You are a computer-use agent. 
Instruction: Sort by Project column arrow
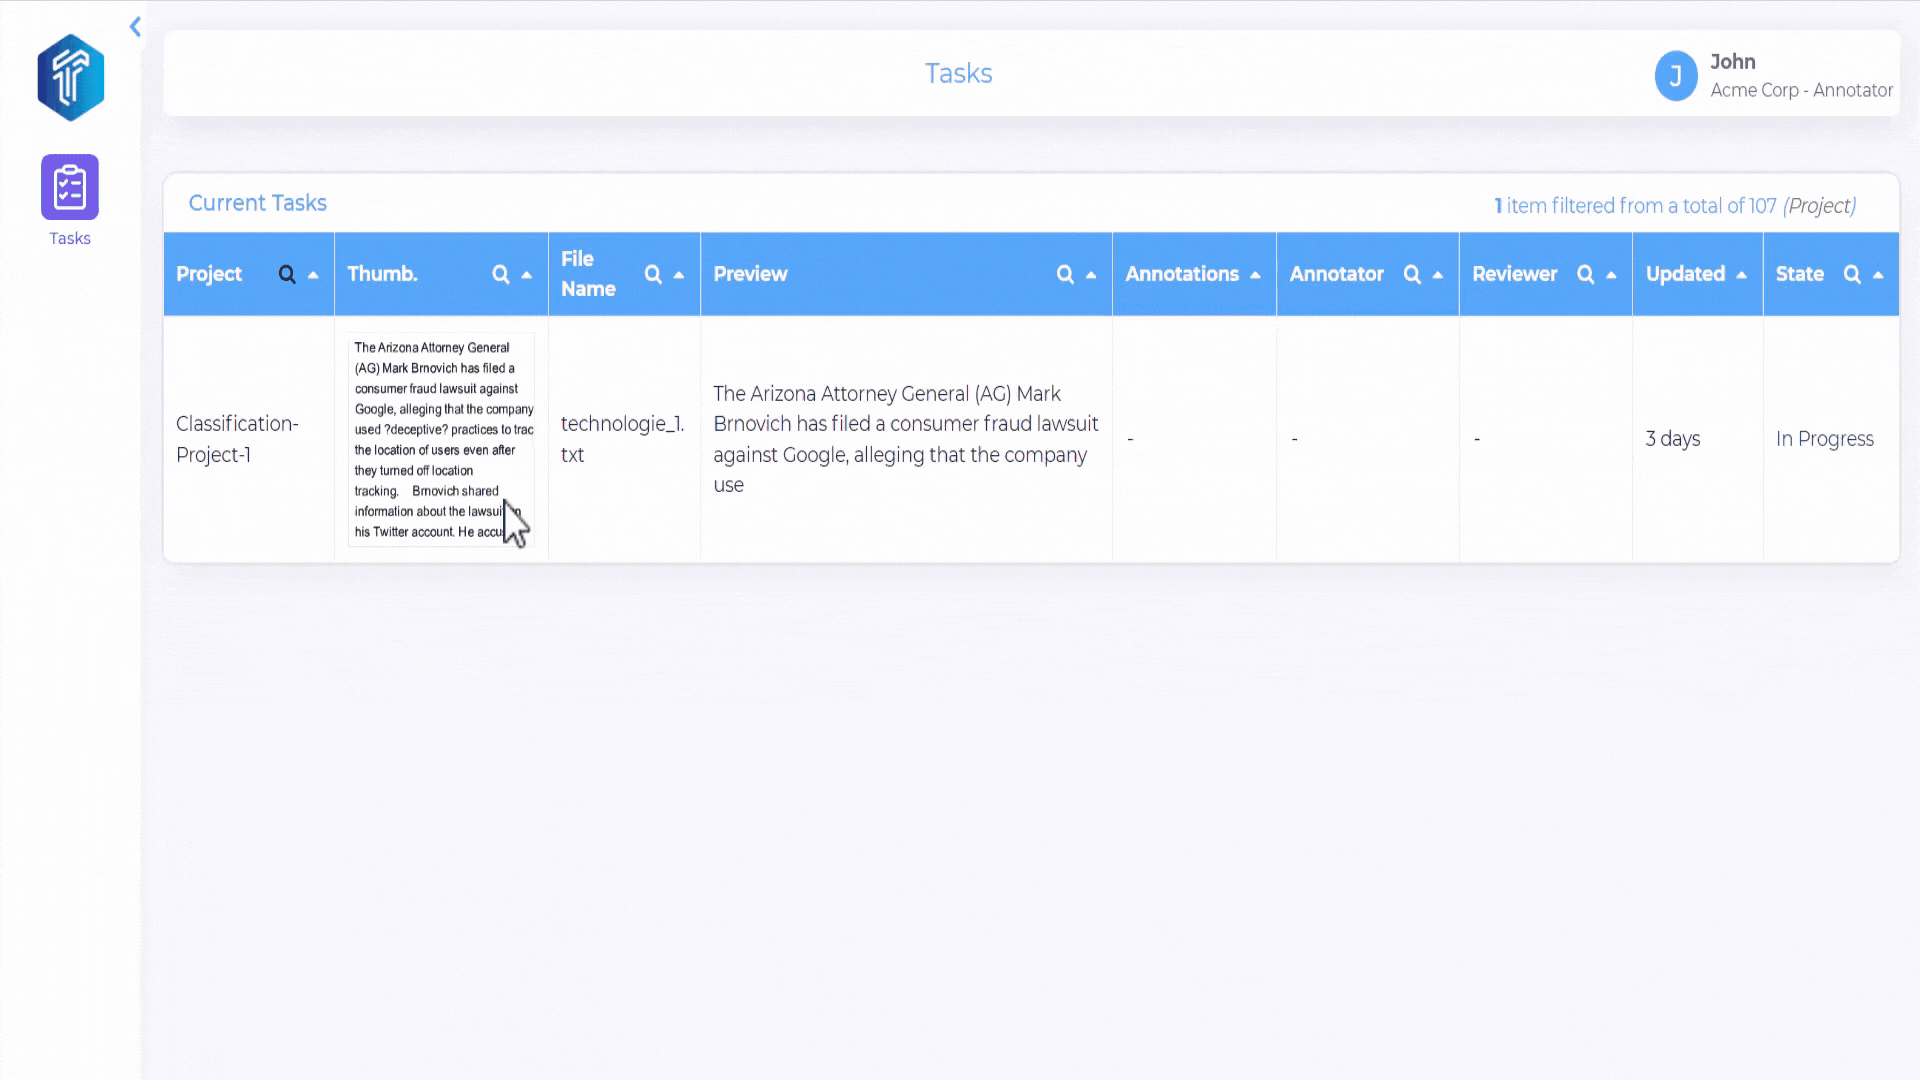coord(313,275)
